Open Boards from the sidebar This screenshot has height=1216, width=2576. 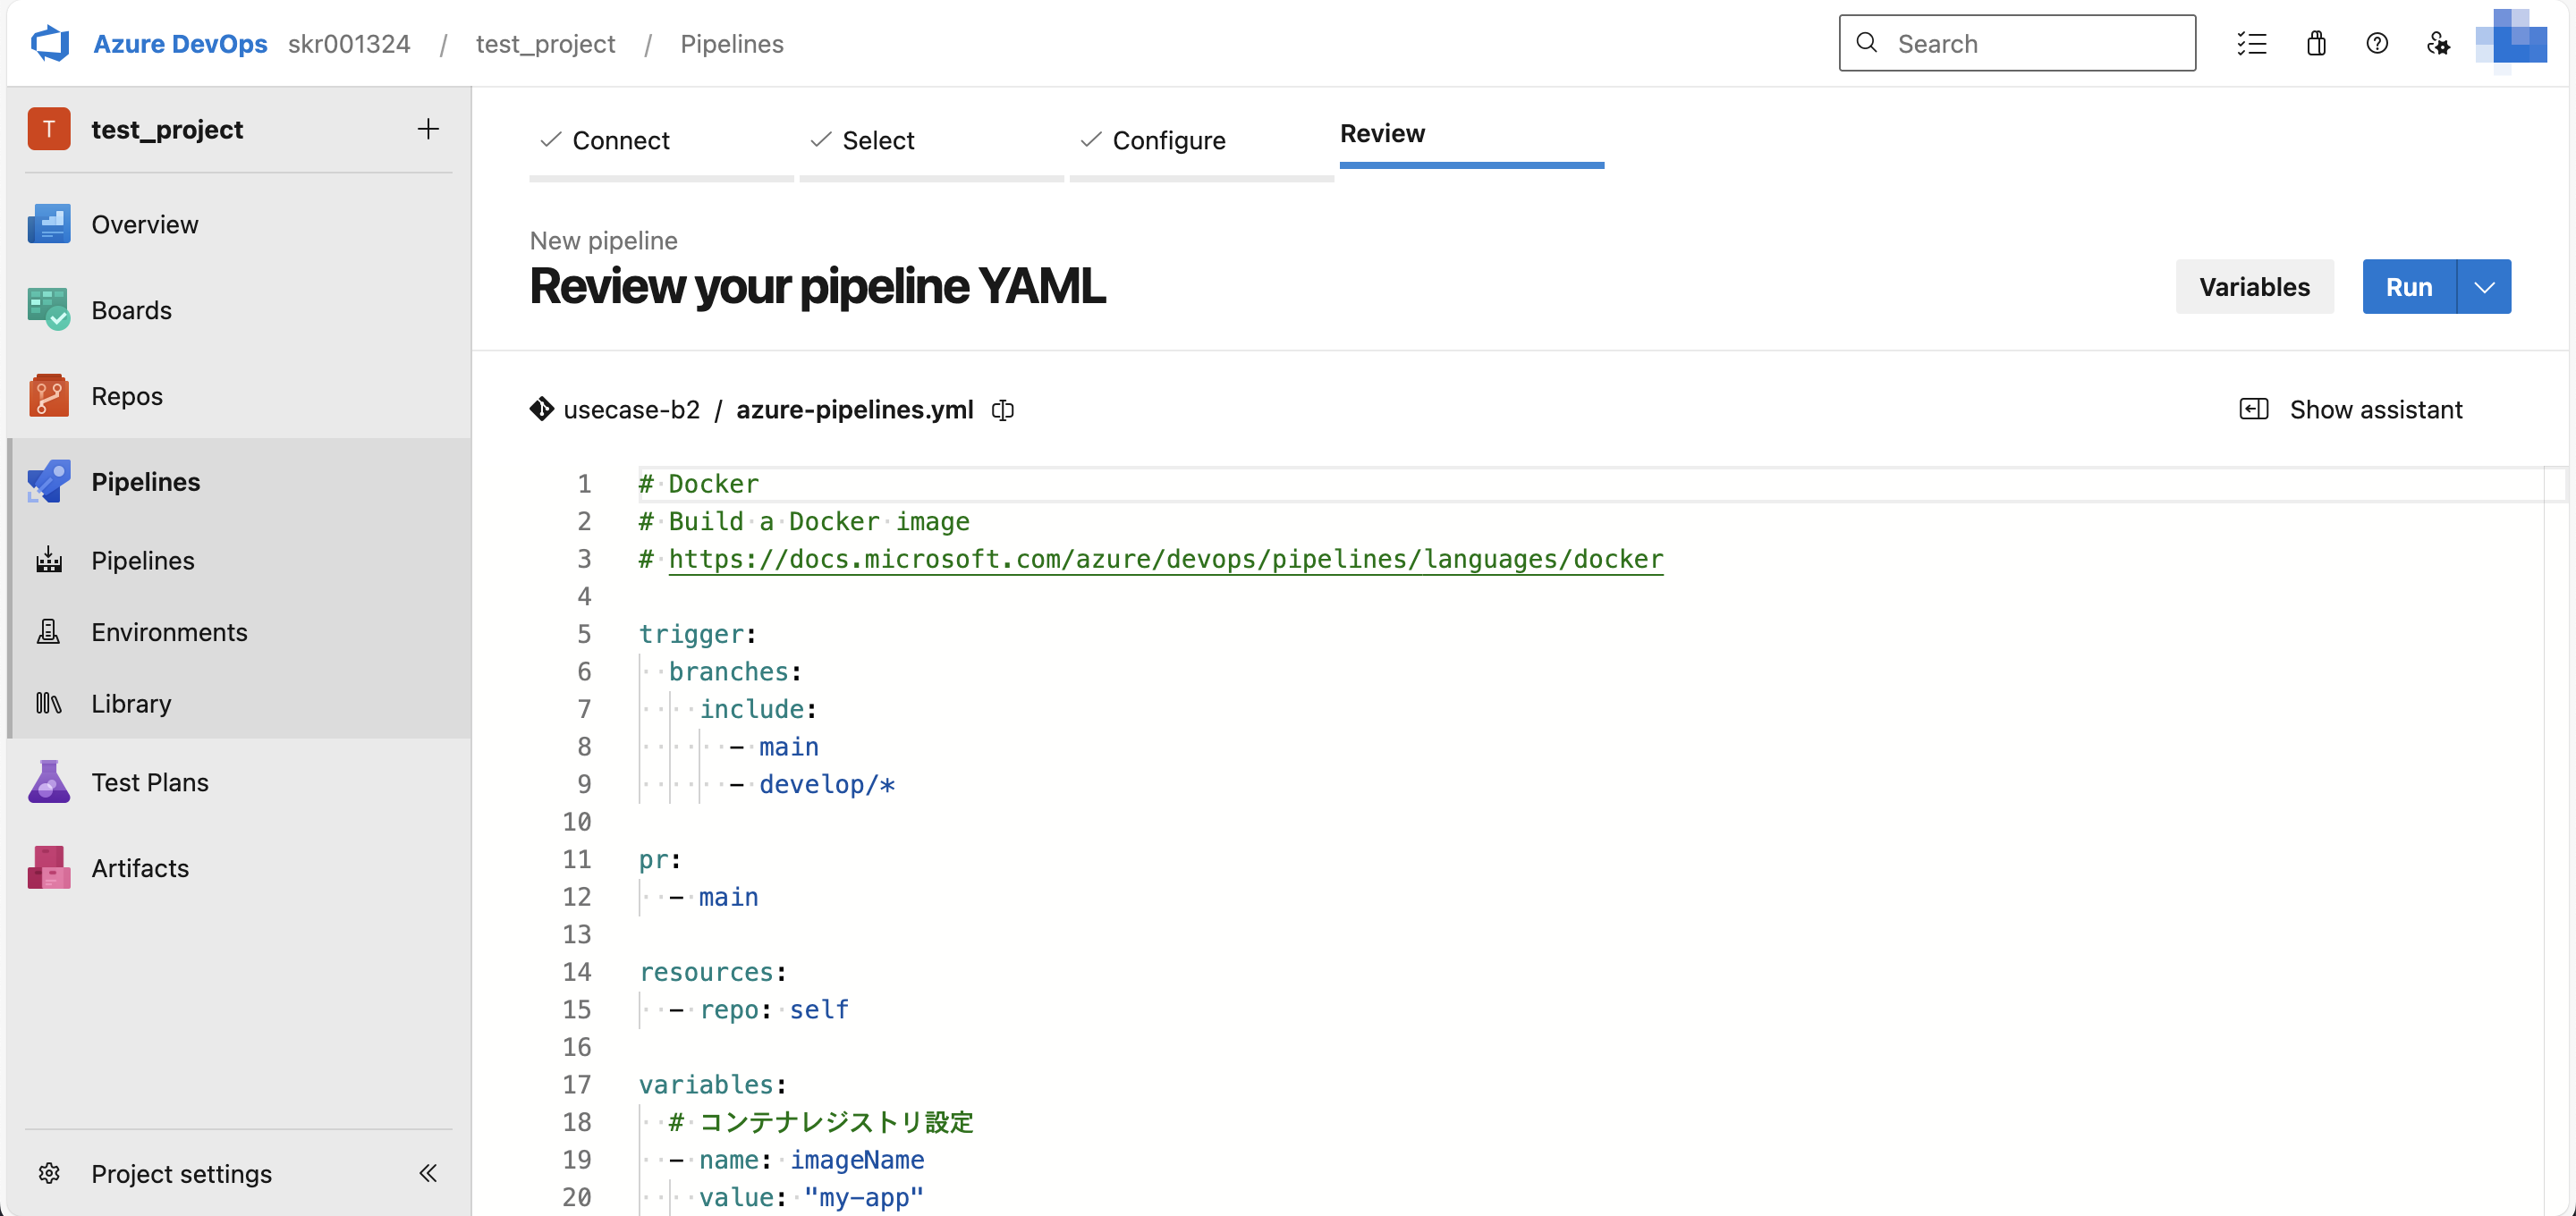131,310
